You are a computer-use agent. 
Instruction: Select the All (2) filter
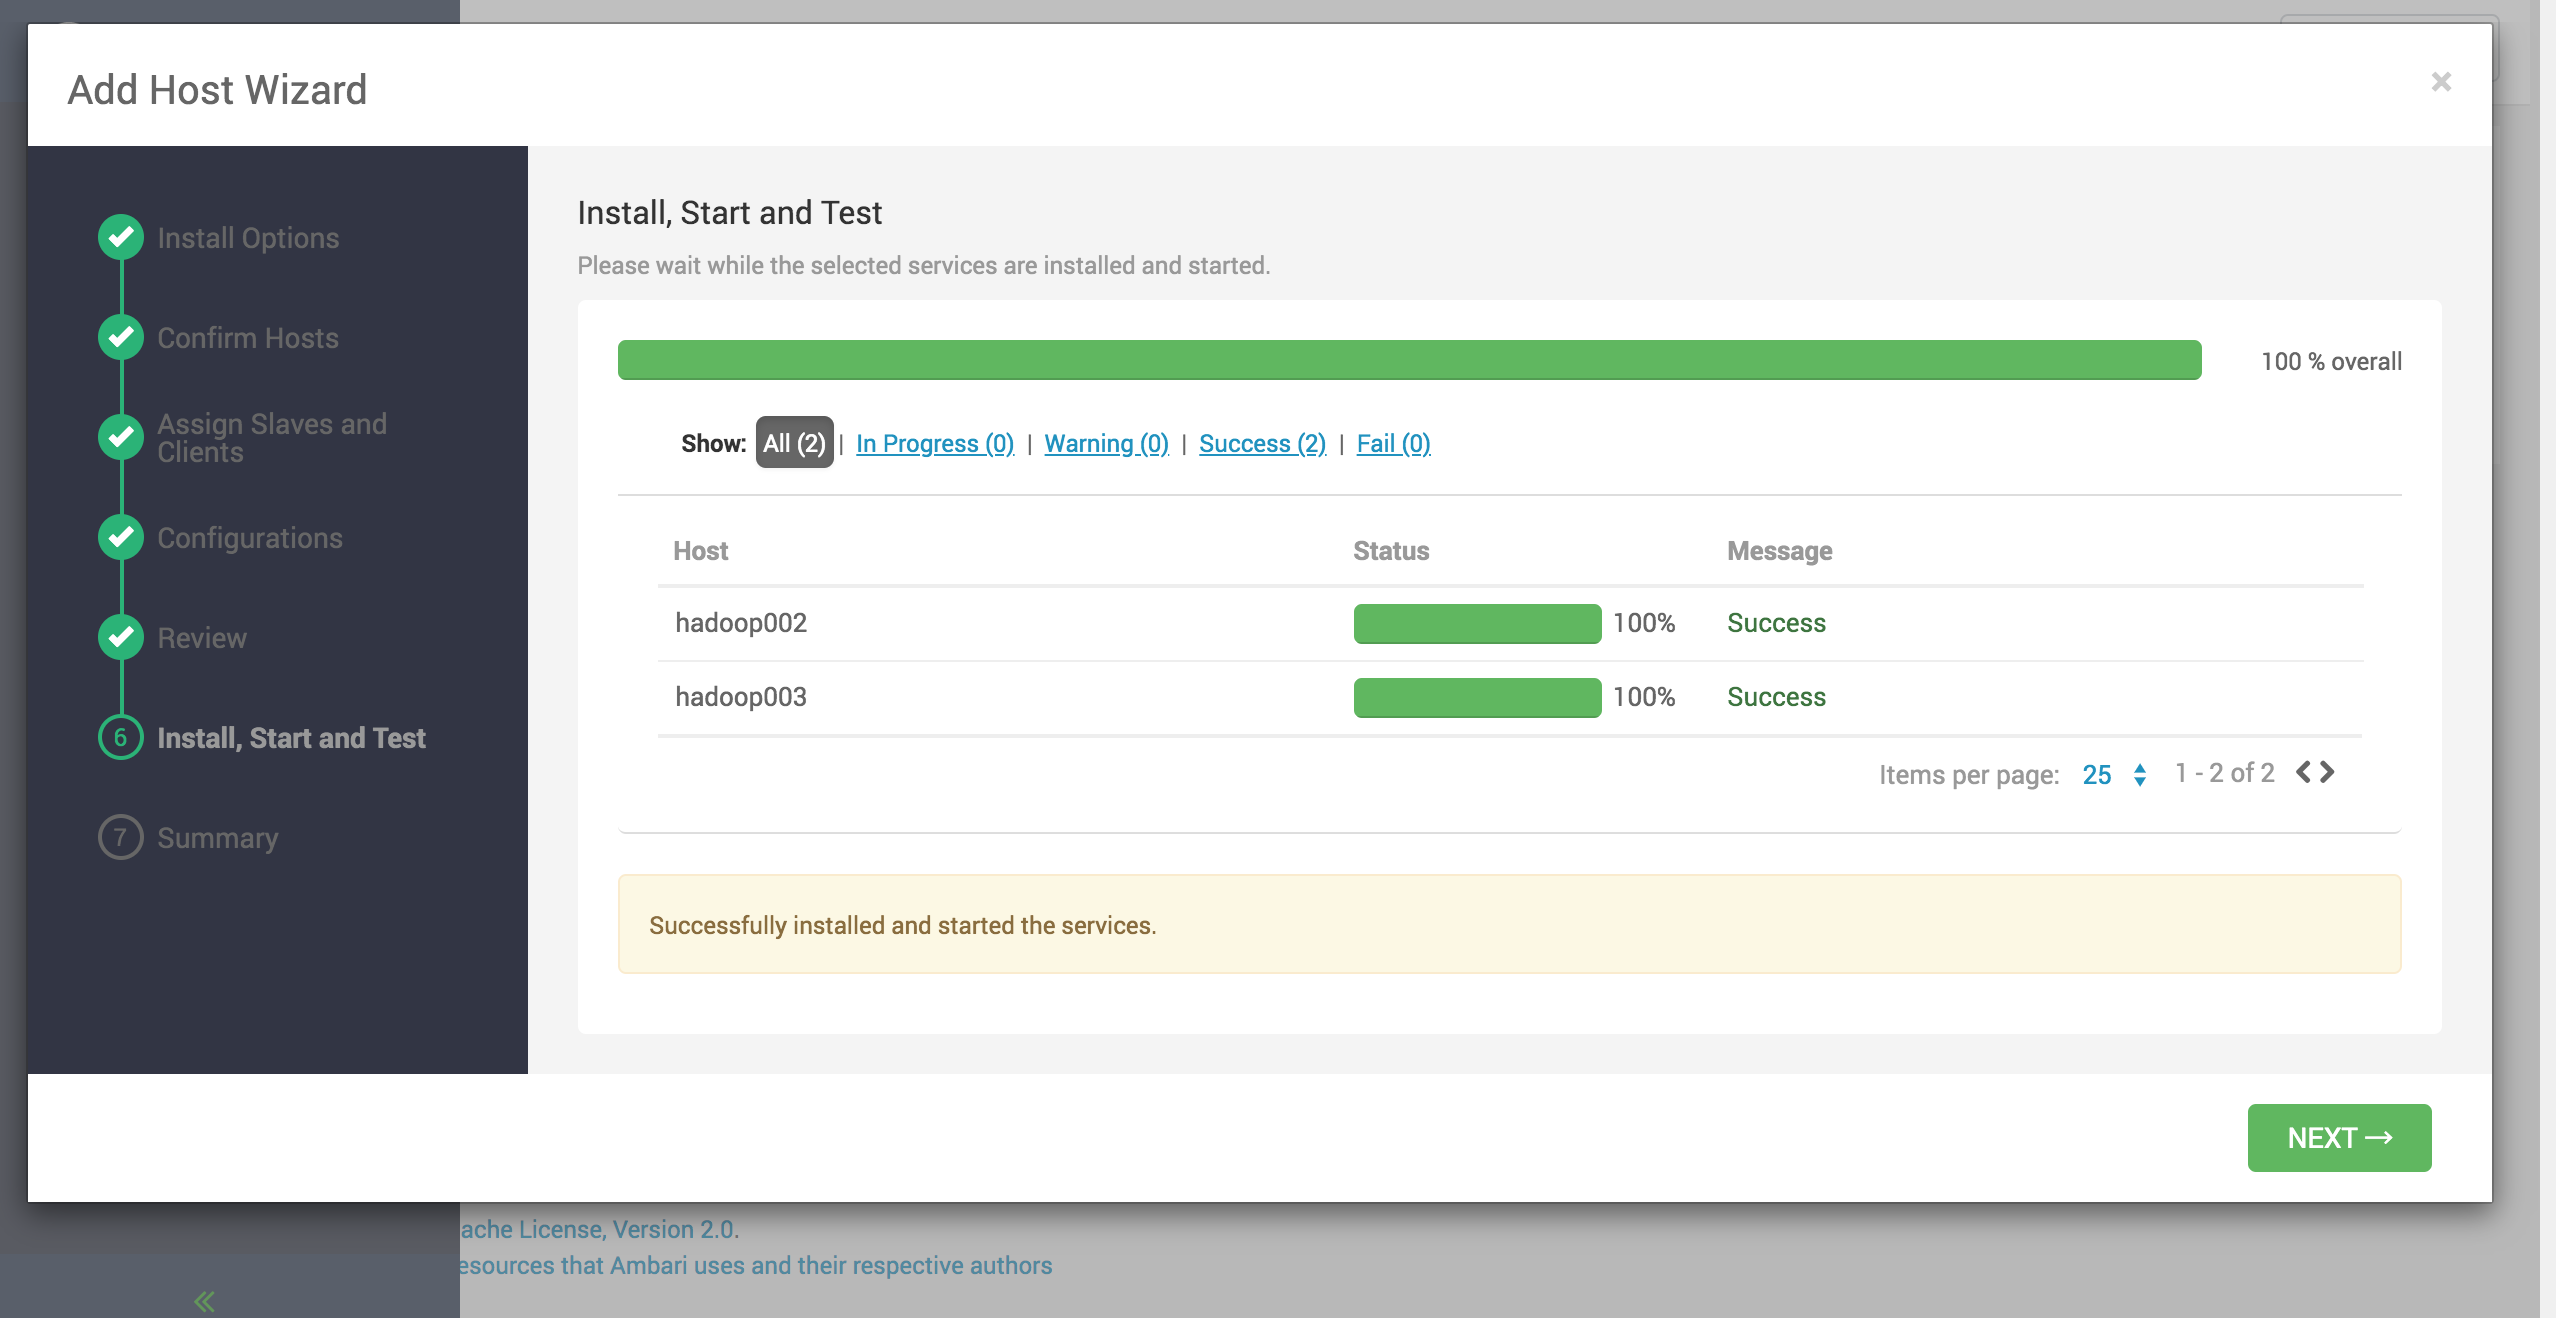pos(794,443)
